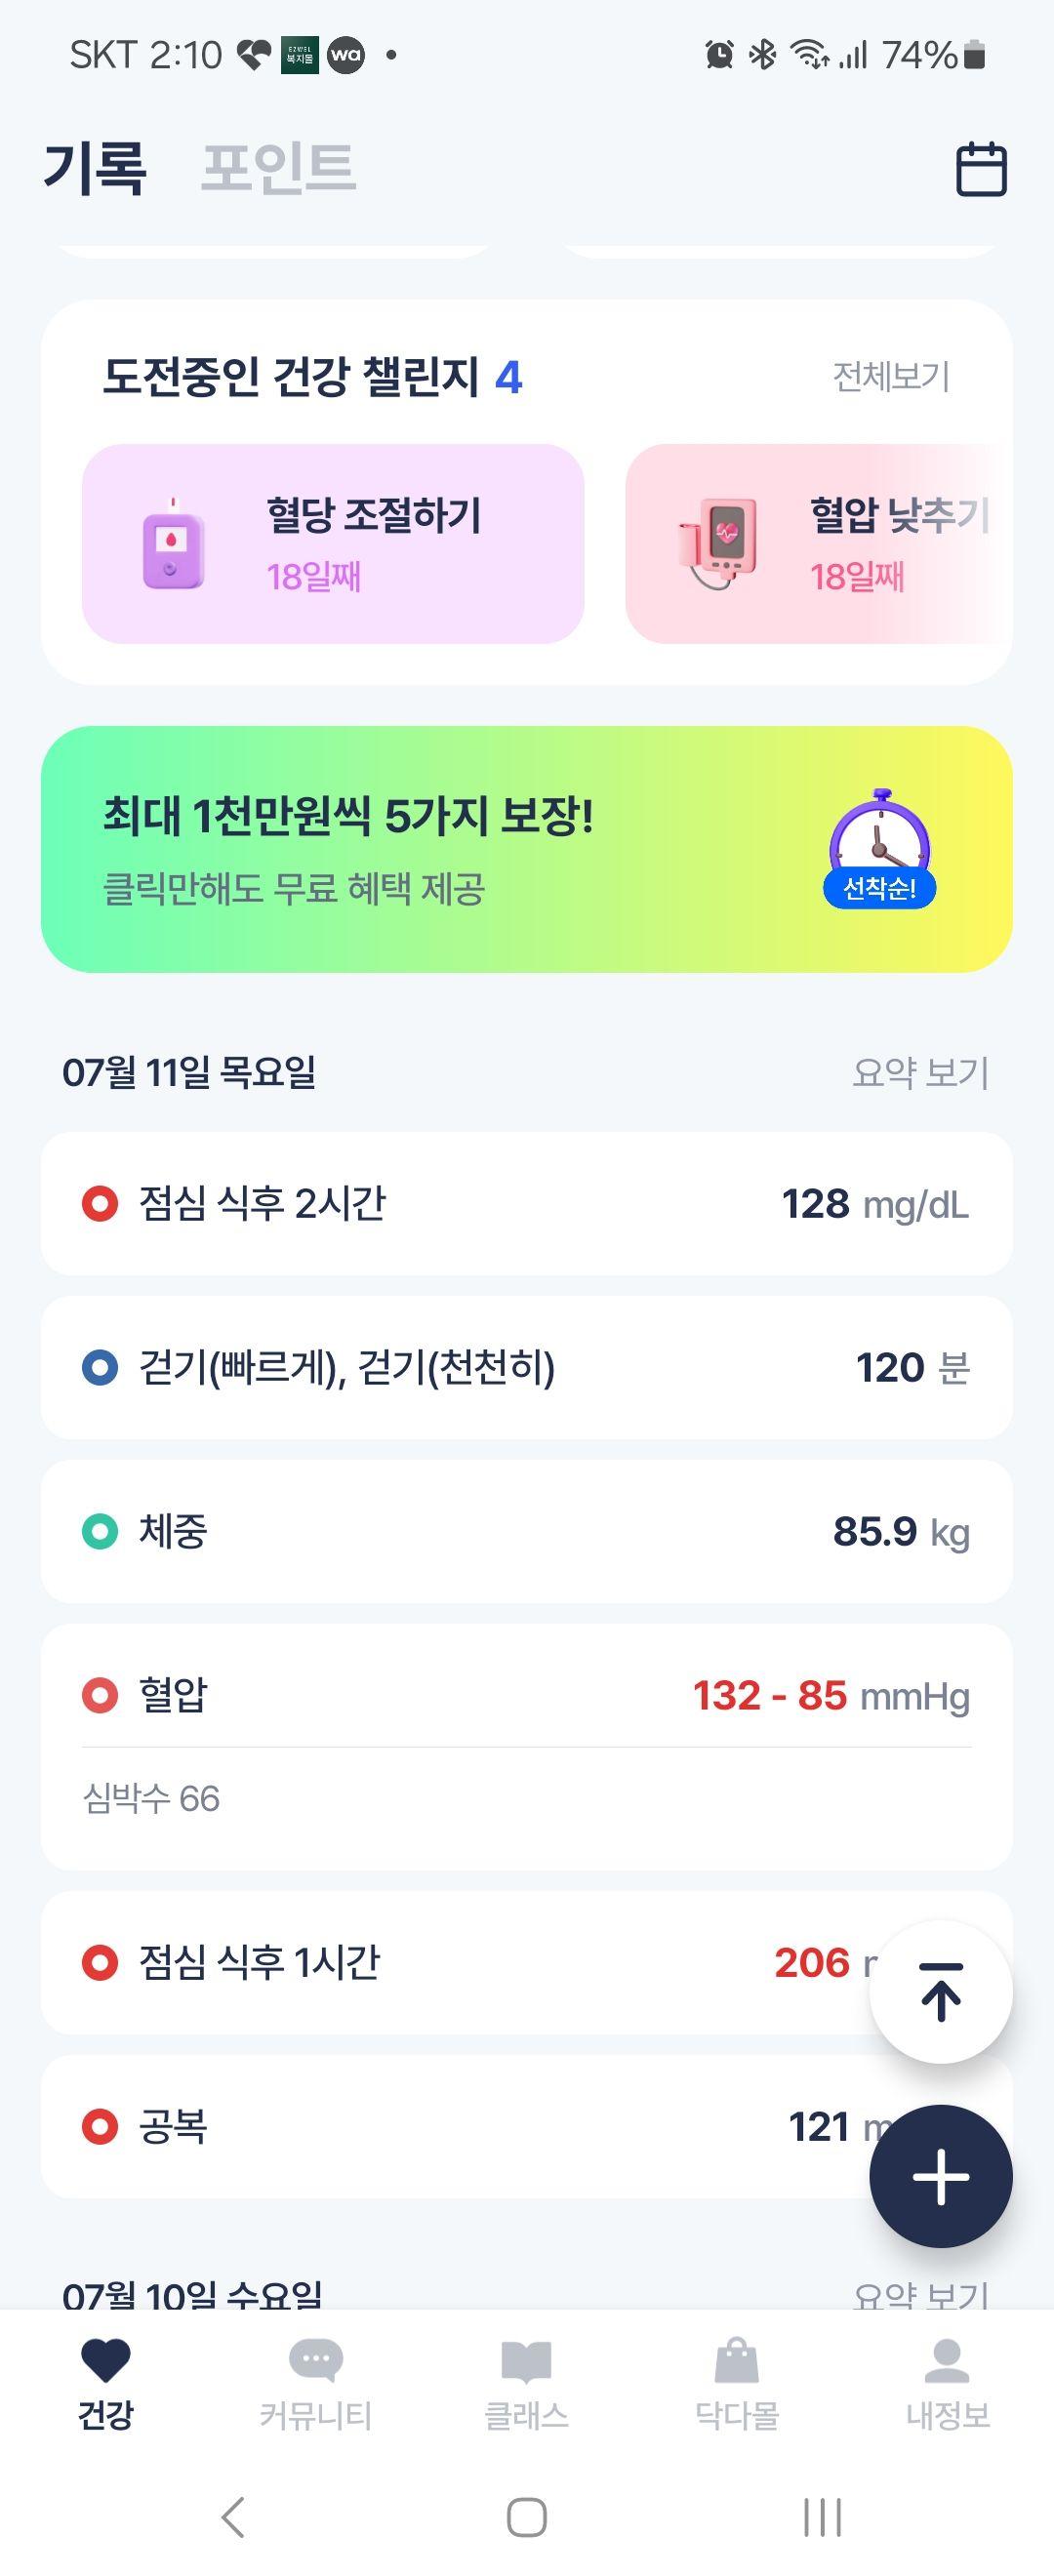The image size is (1054, 2576).
Task: Open the 점심 식후 2시간 128 mg/dL record
Action: 527,1203
